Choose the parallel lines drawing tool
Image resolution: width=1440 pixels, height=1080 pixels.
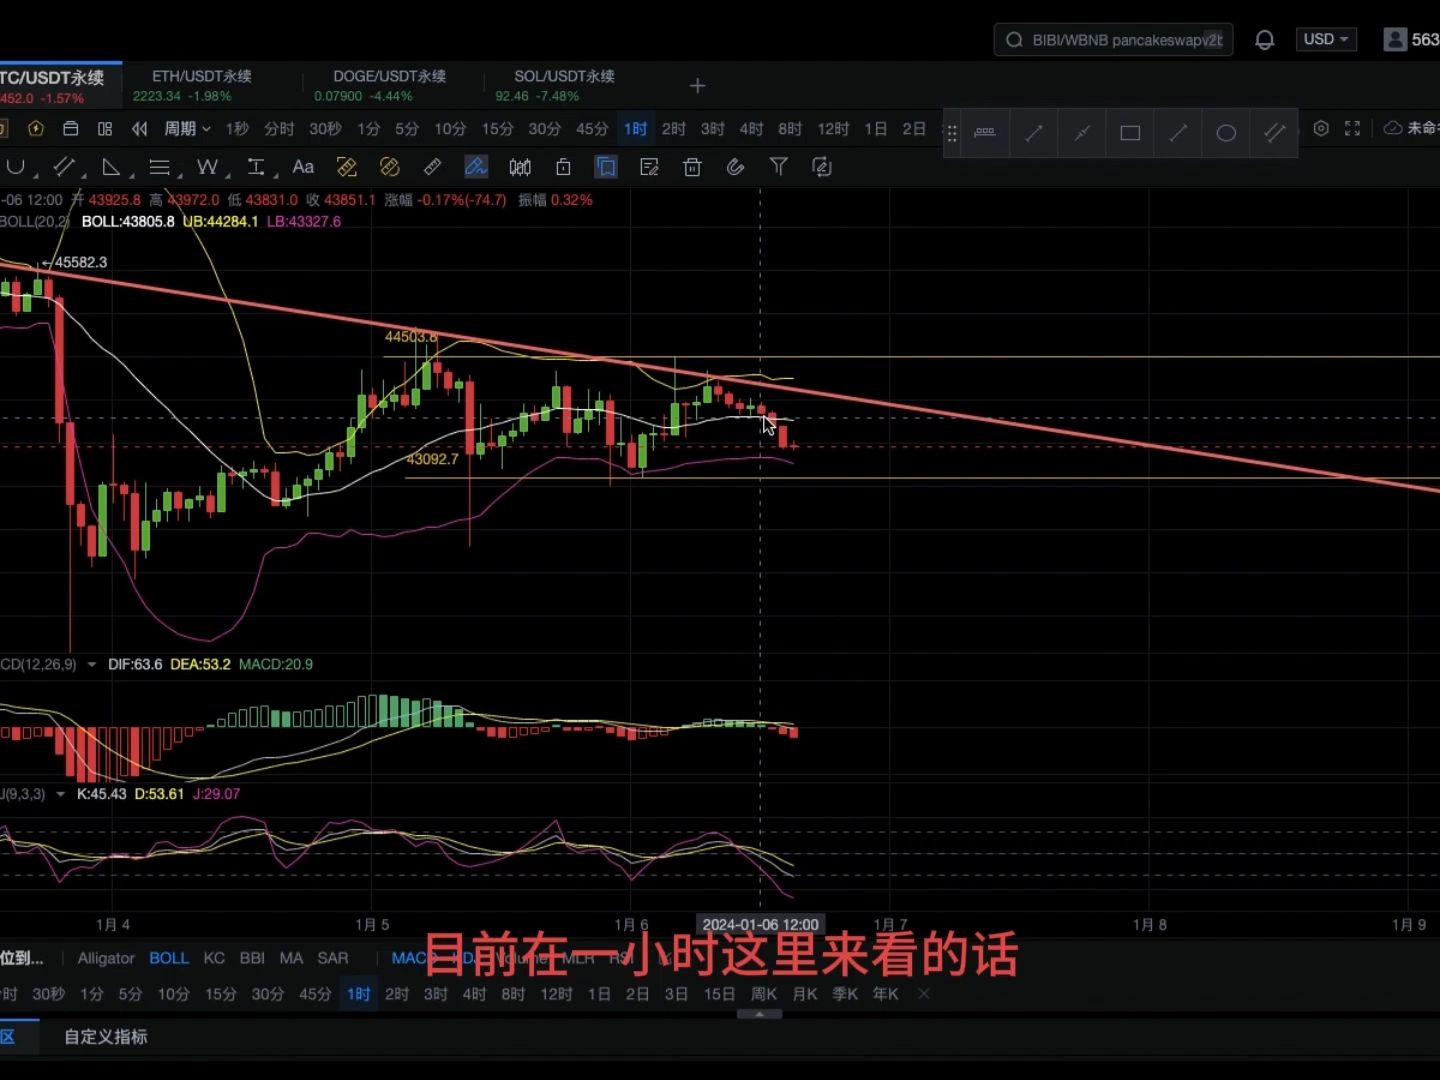click(x=64, y=167)
